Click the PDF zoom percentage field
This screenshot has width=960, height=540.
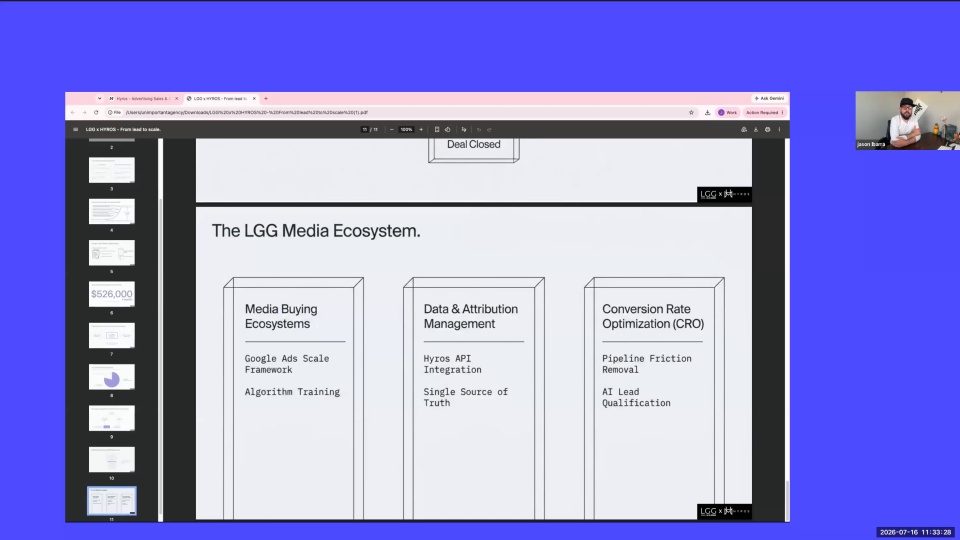[x=406, y=129]
